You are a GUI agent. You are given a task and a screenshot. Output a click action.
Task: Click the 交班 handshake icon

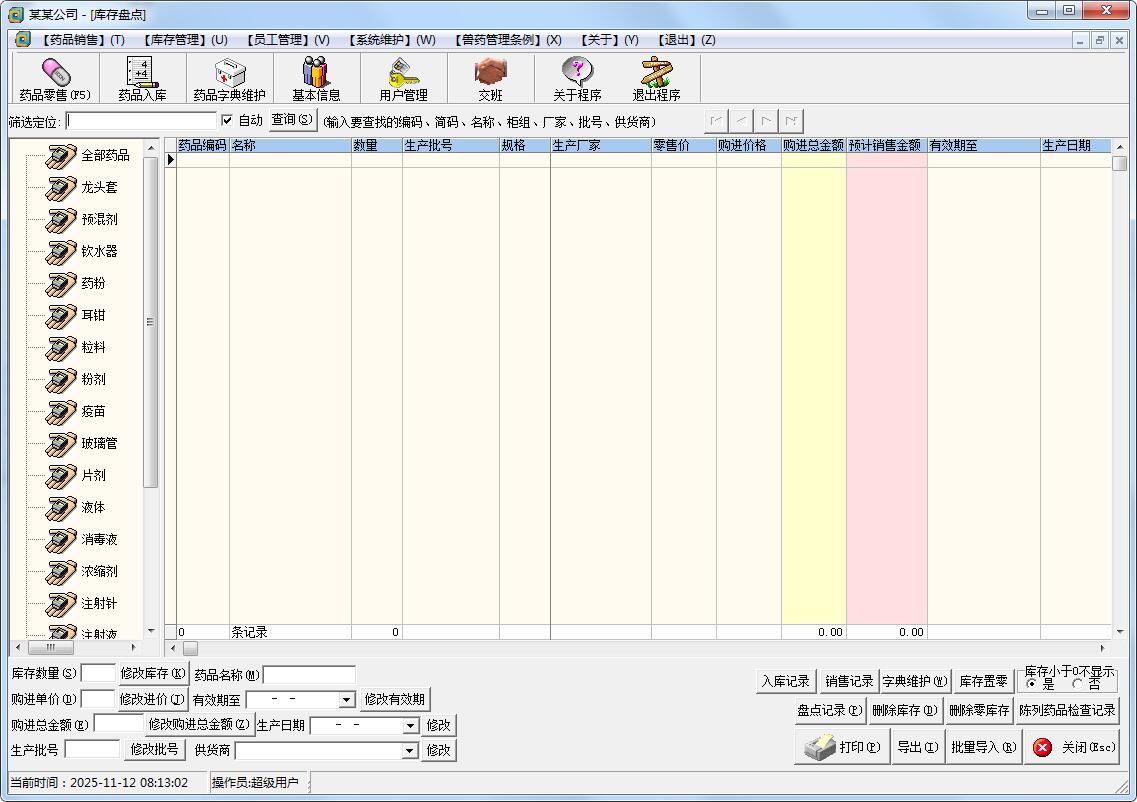click(x=490, y=73)
